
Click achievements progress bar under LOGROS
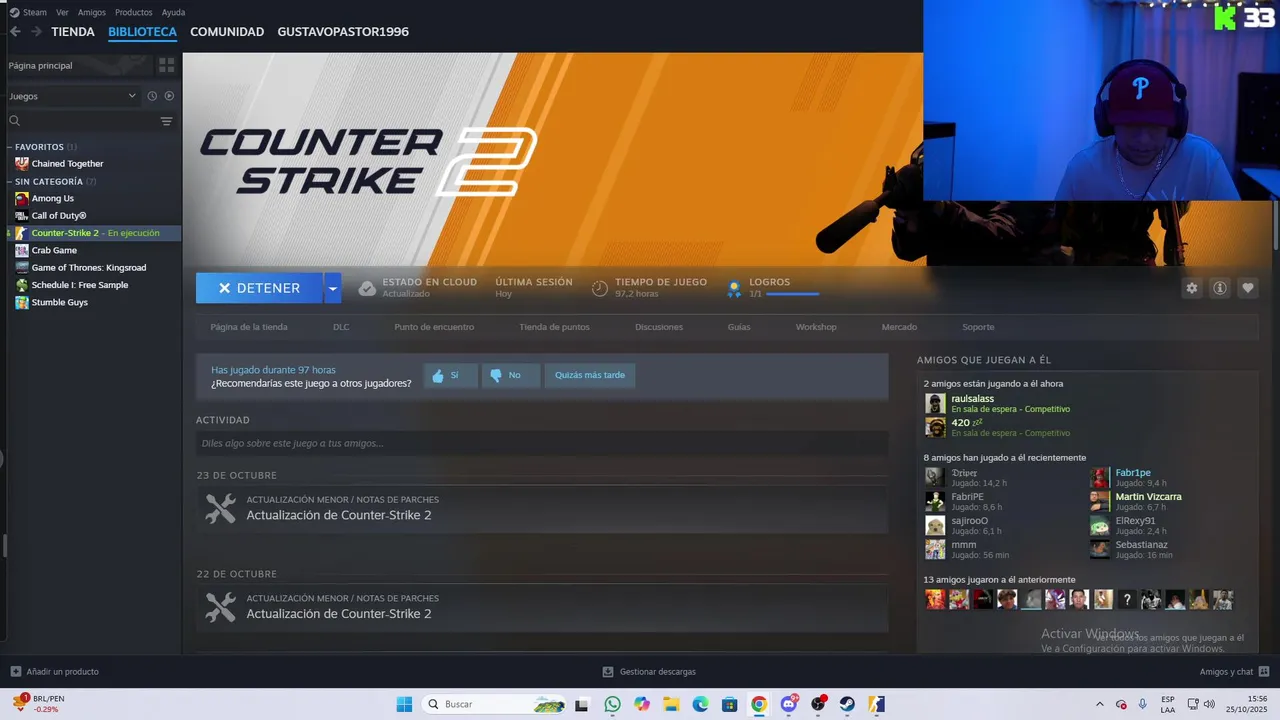coord(793,294)
